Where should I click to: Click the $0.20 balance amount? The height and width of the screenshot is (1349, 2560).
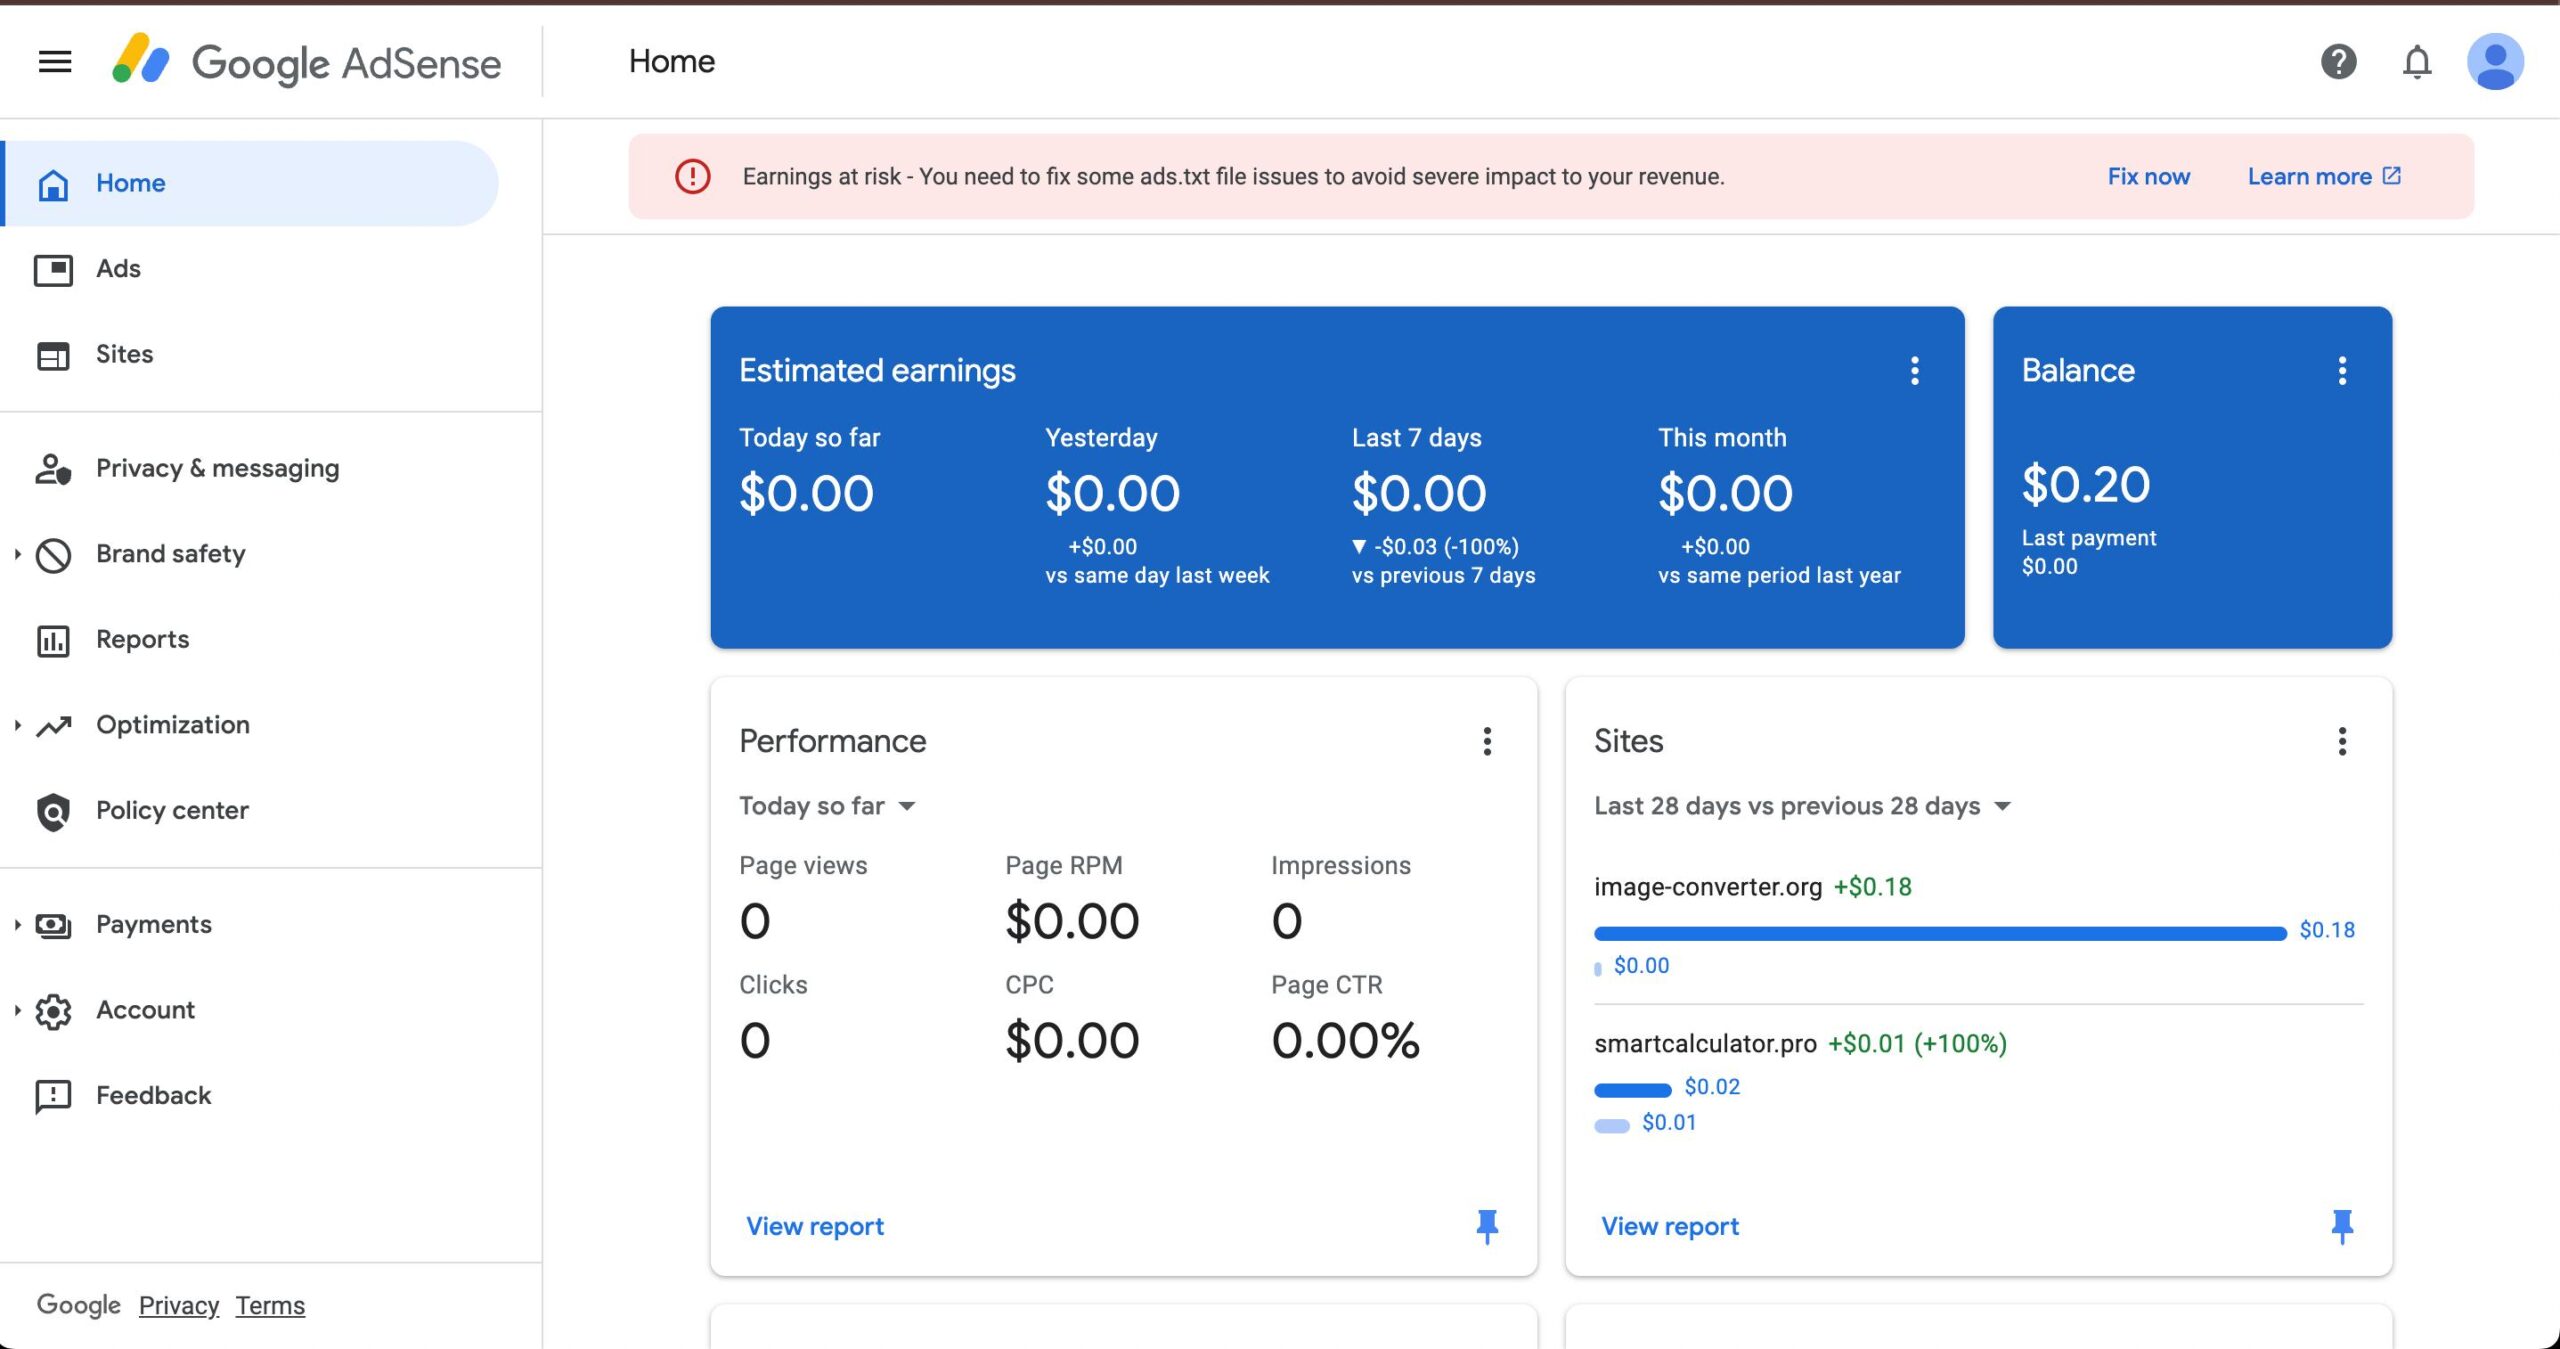tap(2085, 485)
